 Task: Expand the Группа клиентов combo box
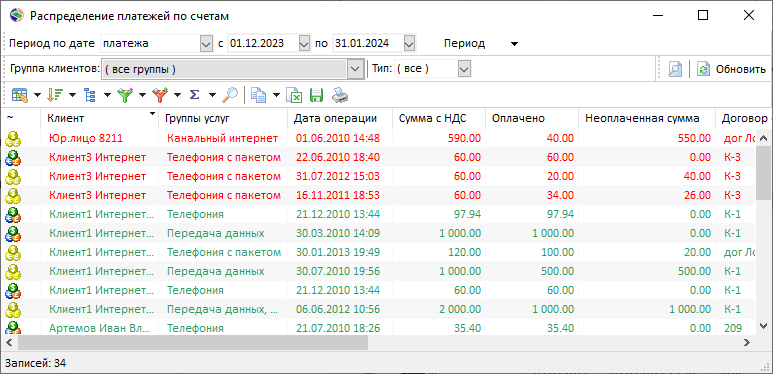(x=355, y=69)
